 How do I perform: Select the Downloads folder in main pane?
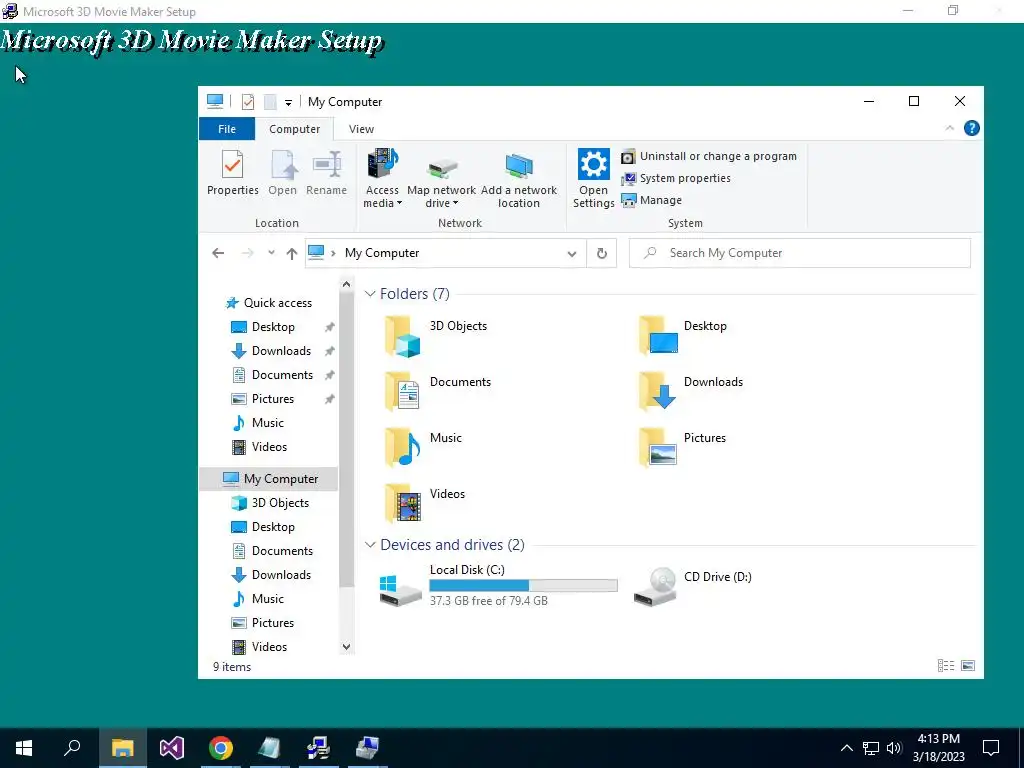691,391
